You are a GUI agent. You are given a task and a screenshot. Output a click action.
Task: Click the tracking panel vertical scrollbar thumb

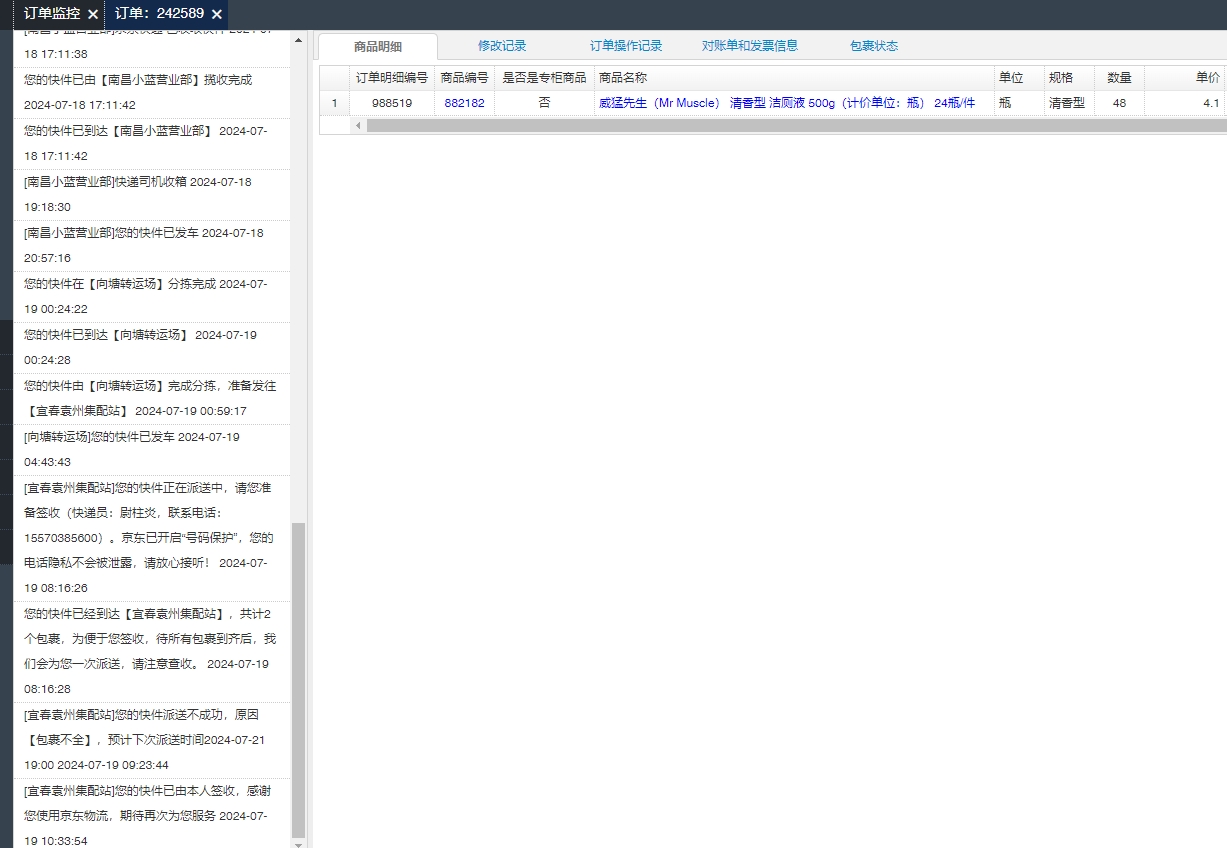(298, 680)
